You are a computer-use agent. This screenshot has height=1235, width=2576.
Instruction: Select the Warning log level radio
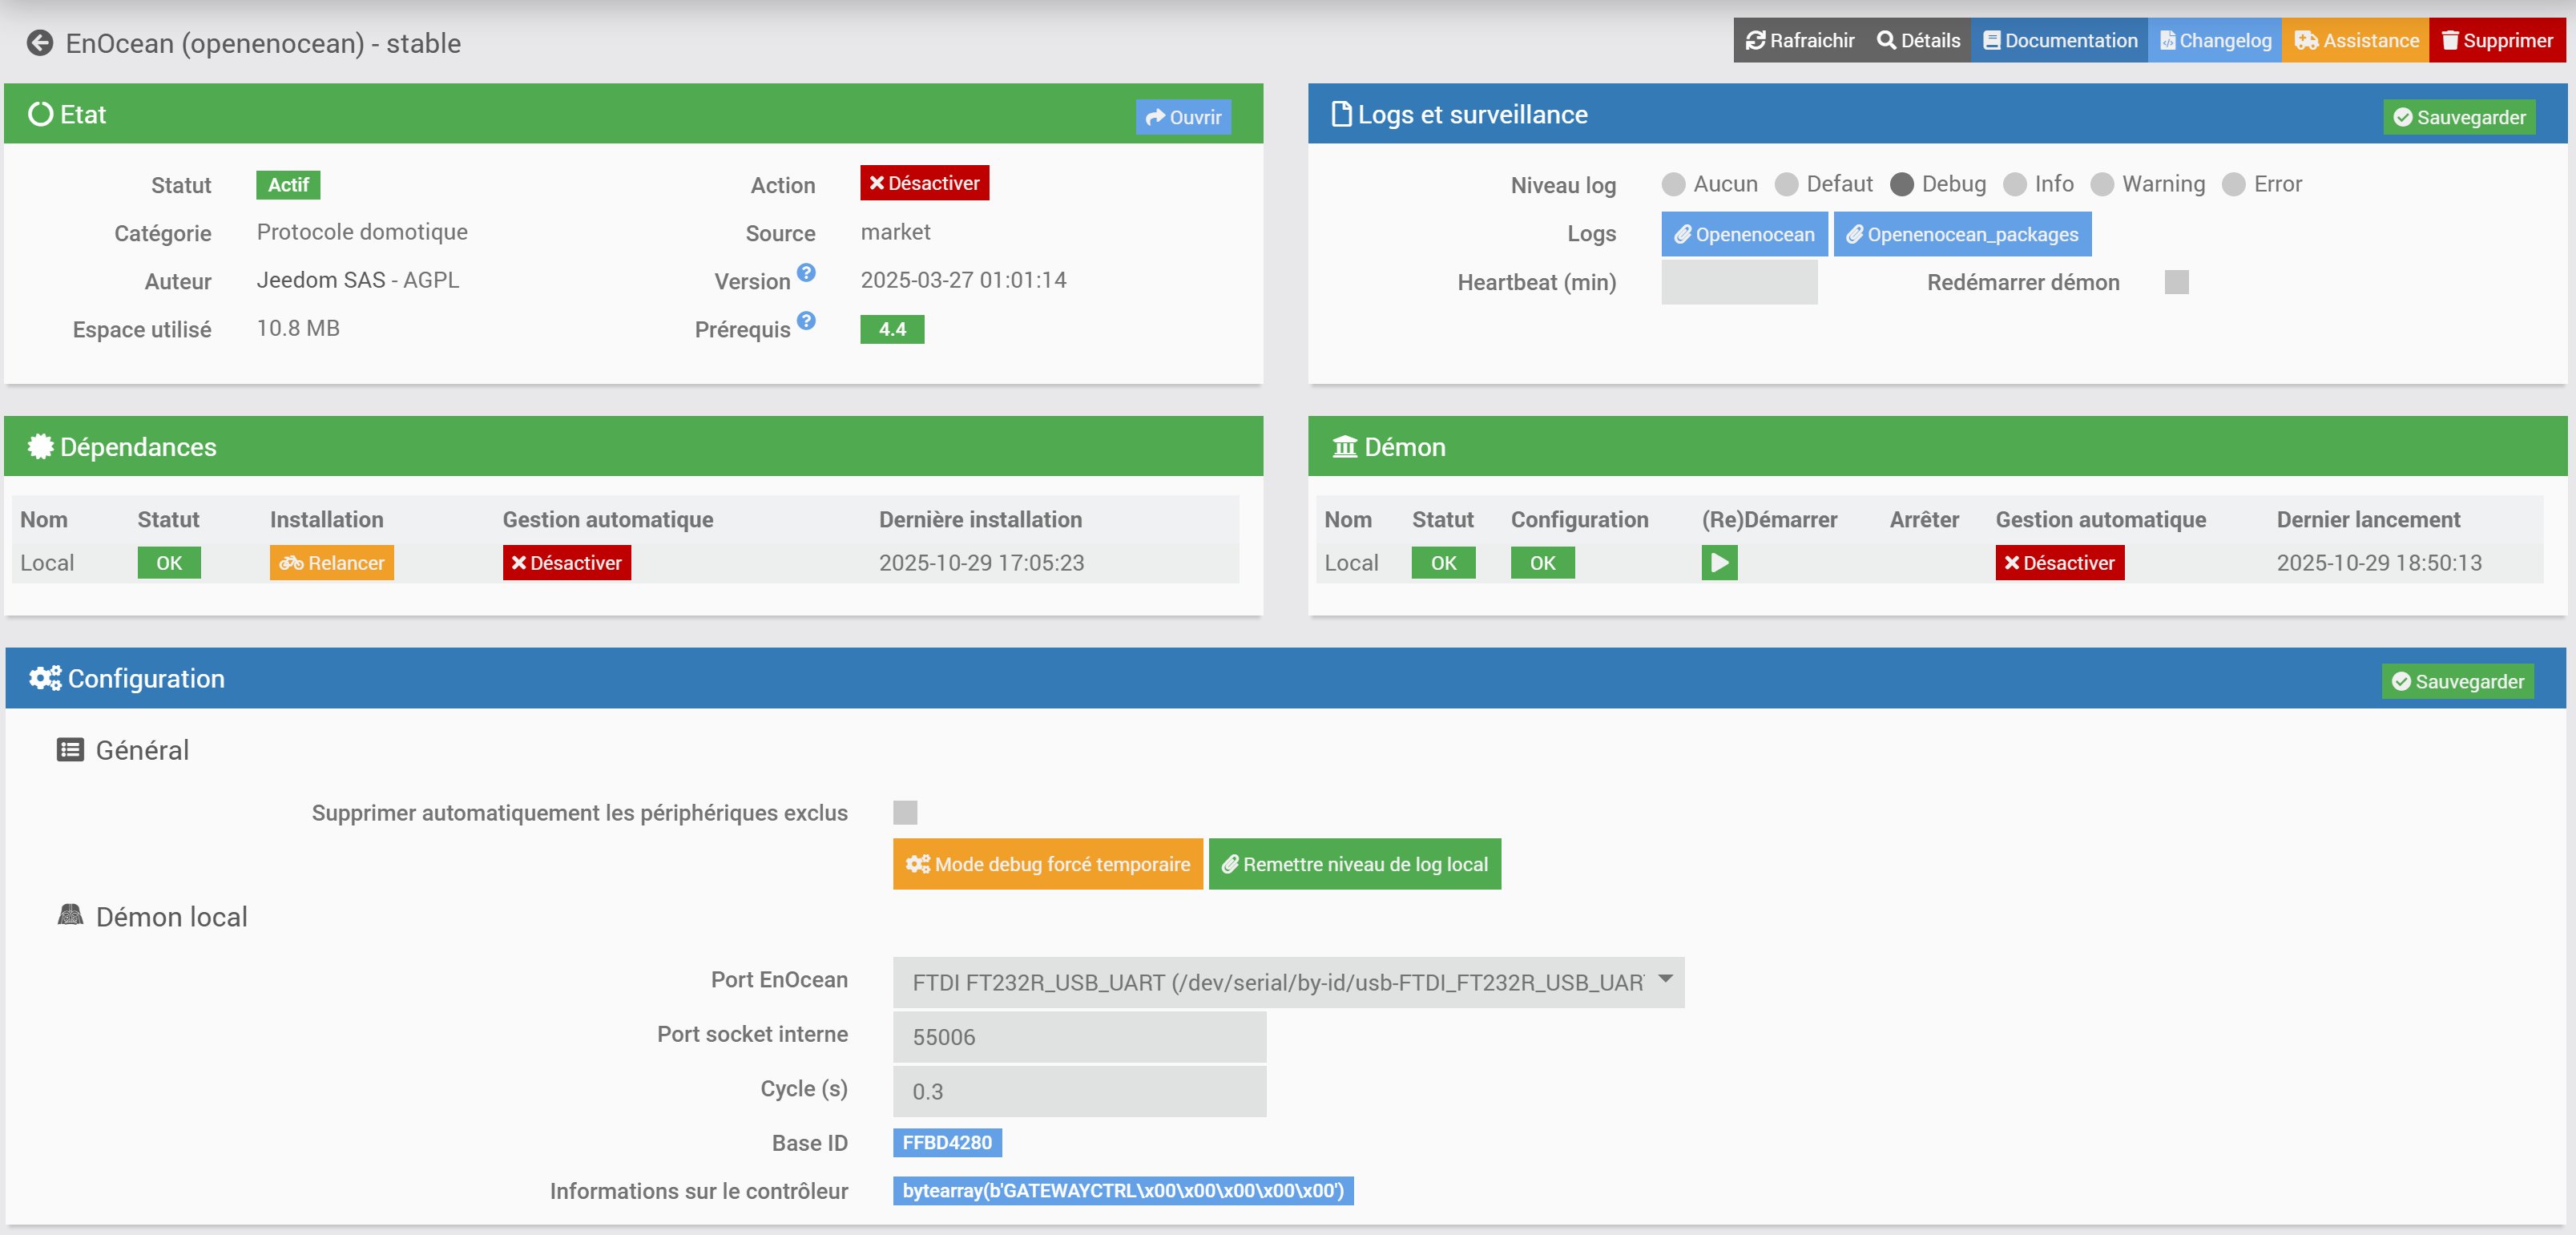[2101, 185]
